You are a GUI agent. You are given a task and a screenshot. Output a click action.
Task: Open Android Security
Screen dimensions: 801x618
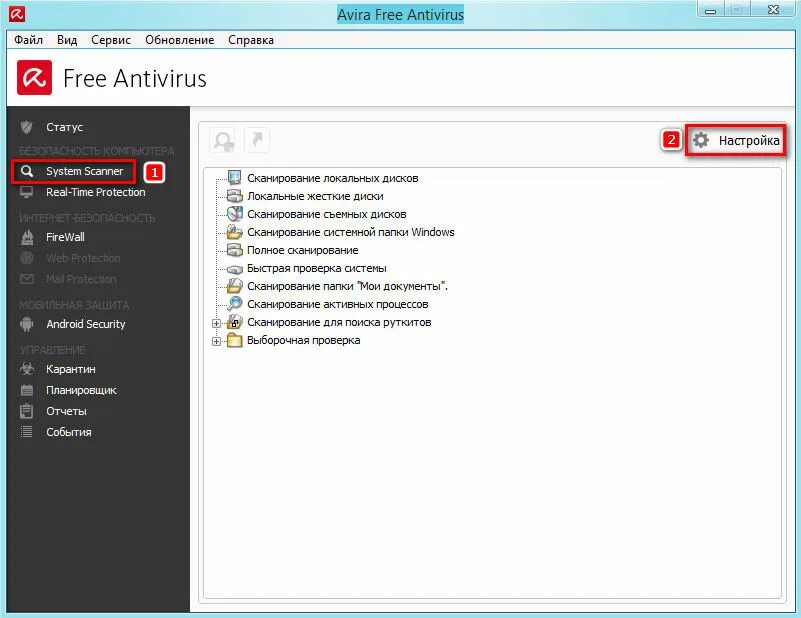(x=86, y=324)
